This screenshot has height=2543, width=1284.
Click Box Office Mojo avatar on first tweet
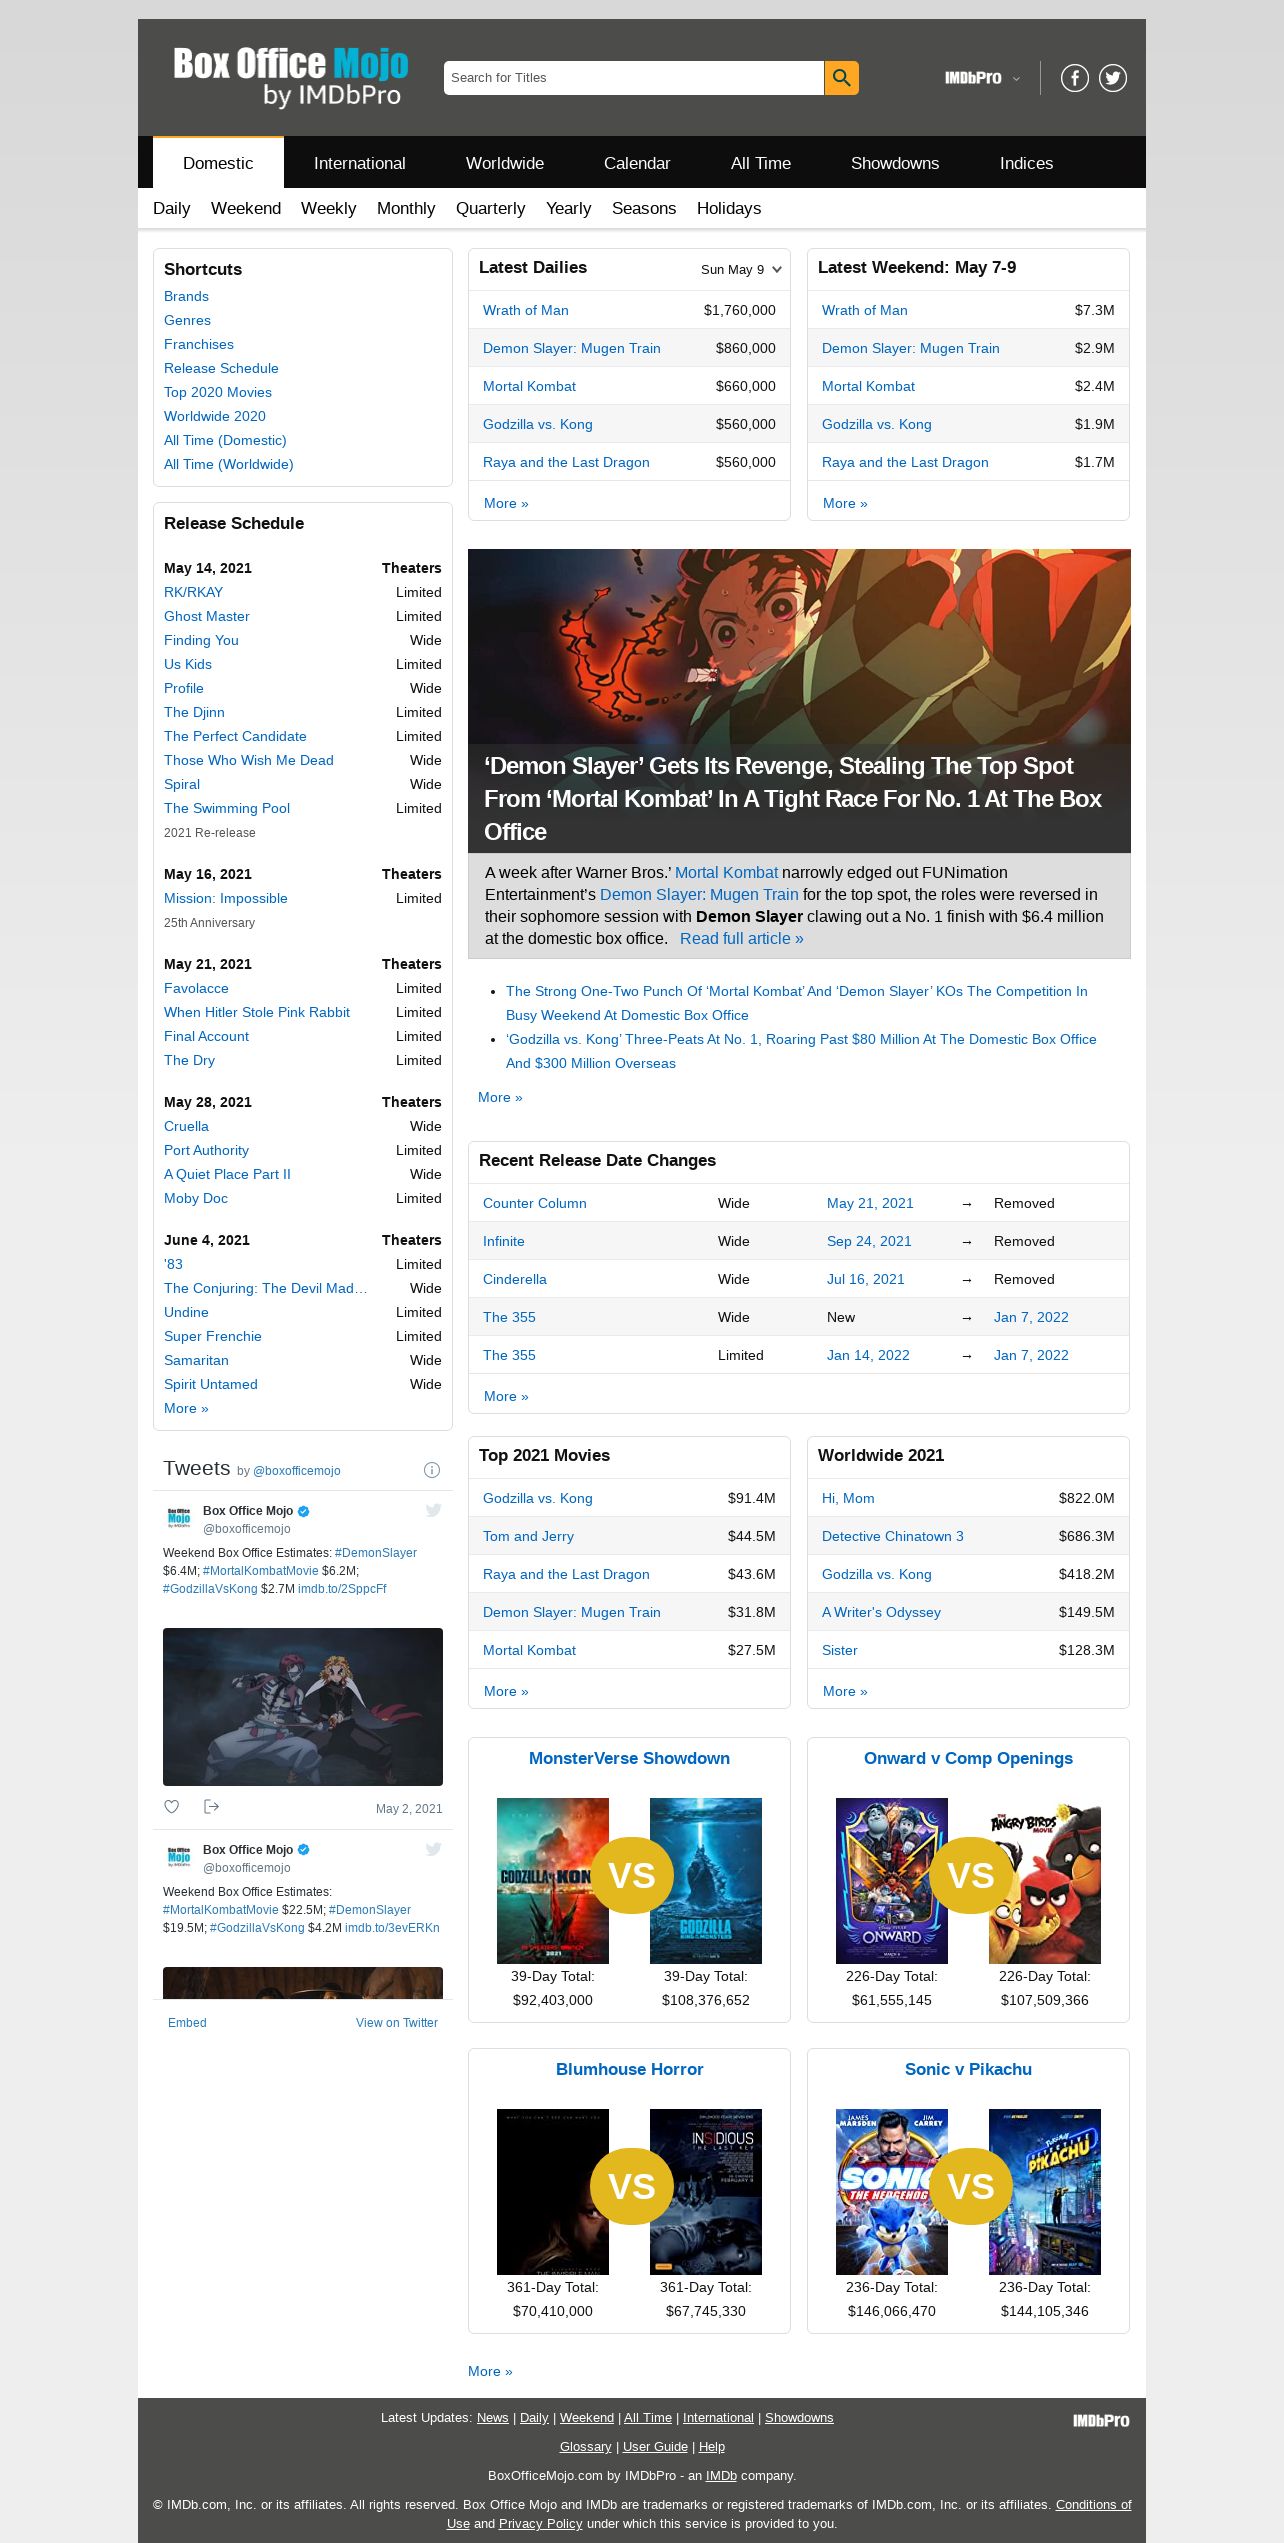pyautogui.click(x=179, y=1518)
